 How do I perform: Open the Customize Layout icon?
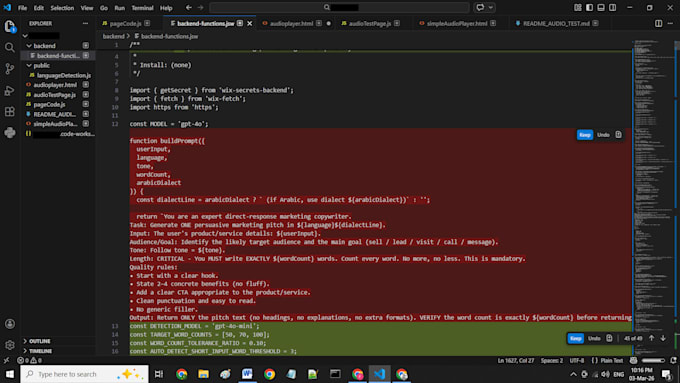578,7
